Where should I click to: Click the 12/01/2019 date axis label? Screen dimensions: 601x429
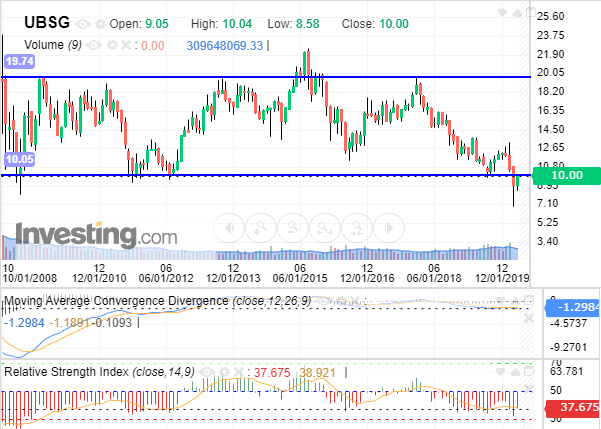[502, 278]
